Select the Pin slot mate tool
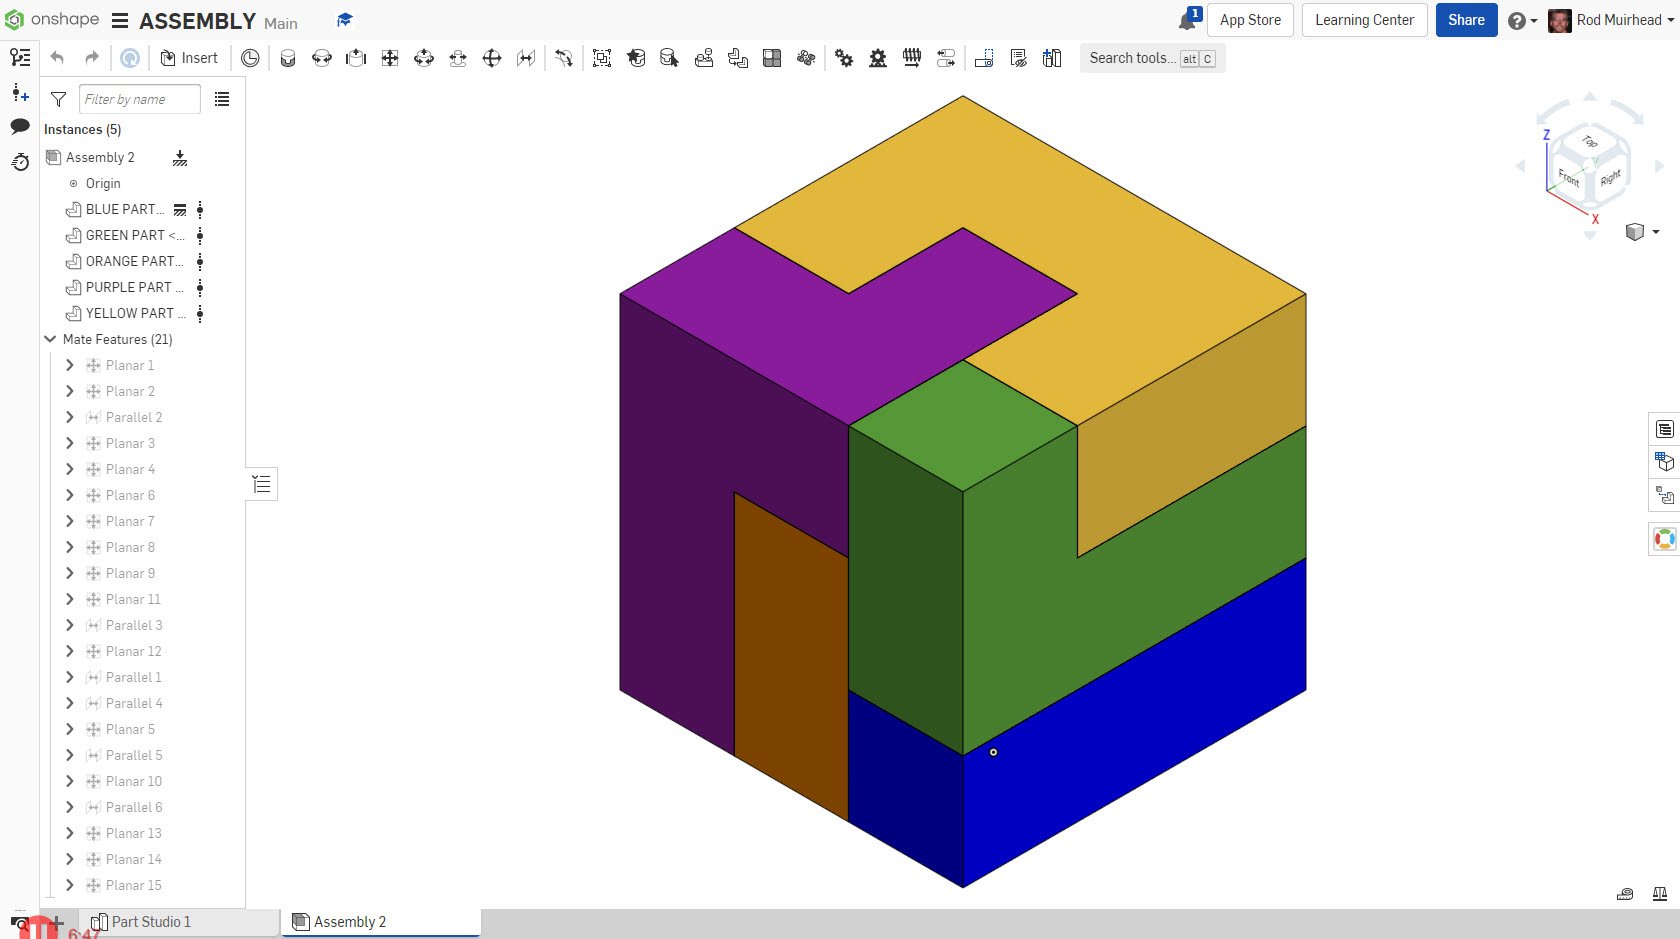Screen dimensions: 1680x939 coord(458,58)
